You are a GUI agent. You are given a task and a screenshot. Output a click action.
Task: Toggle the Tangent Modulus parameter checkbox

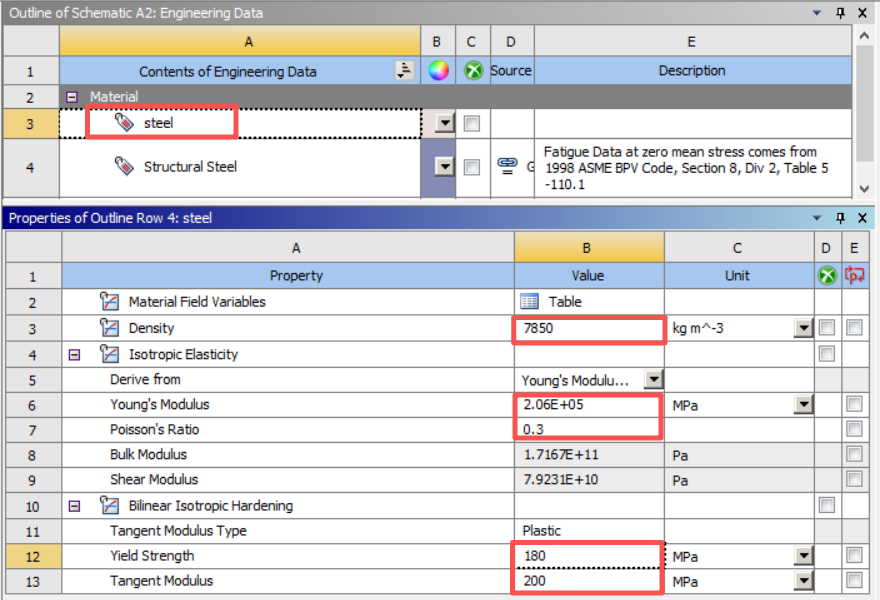pos(854,580)
